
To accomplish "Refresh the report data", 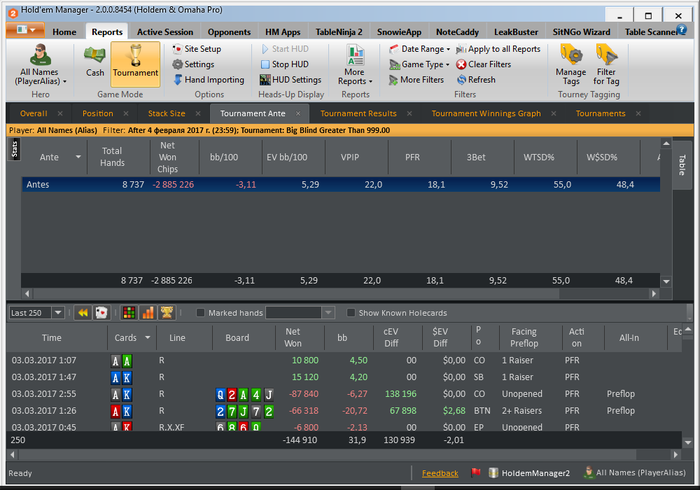I will [x=476, y=80].
